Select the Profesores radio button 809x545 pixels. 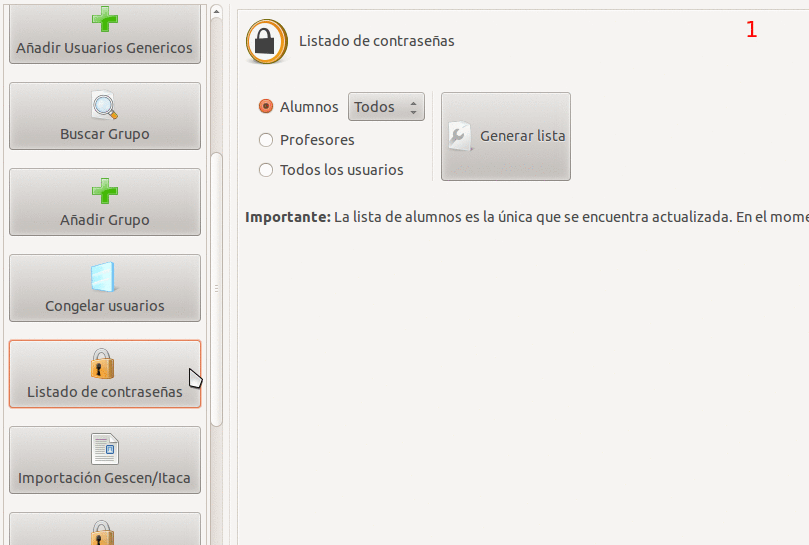pos(266,140)
